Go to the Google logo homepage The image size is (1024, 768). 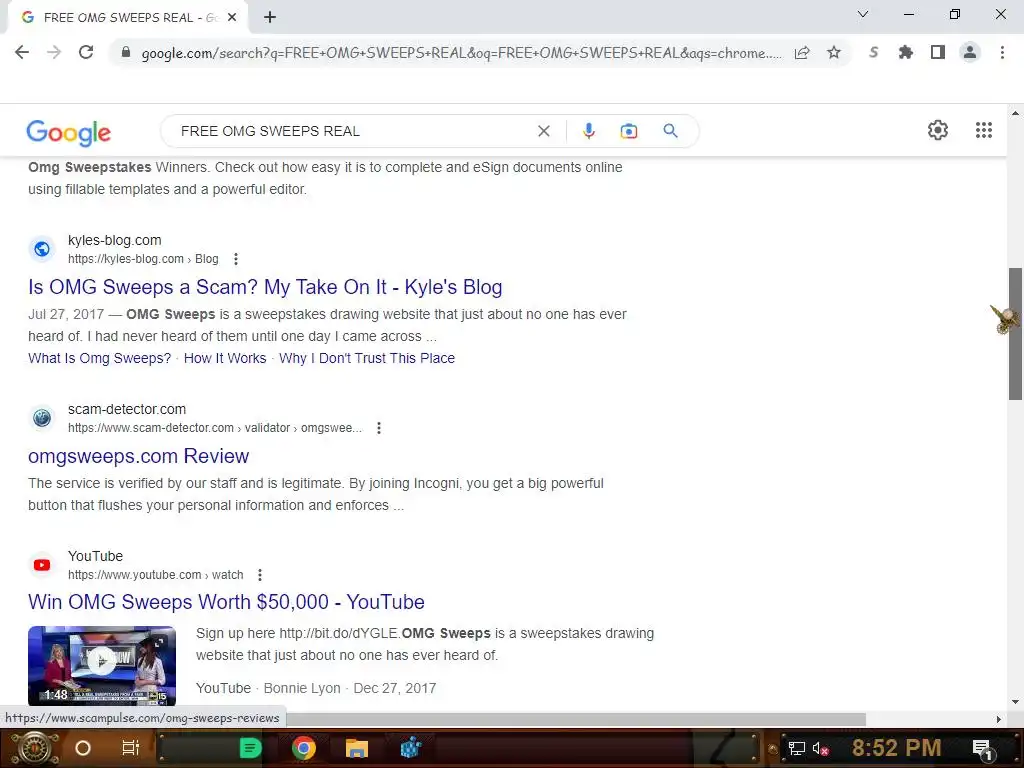pyautogui.click(x=69, y=133)
